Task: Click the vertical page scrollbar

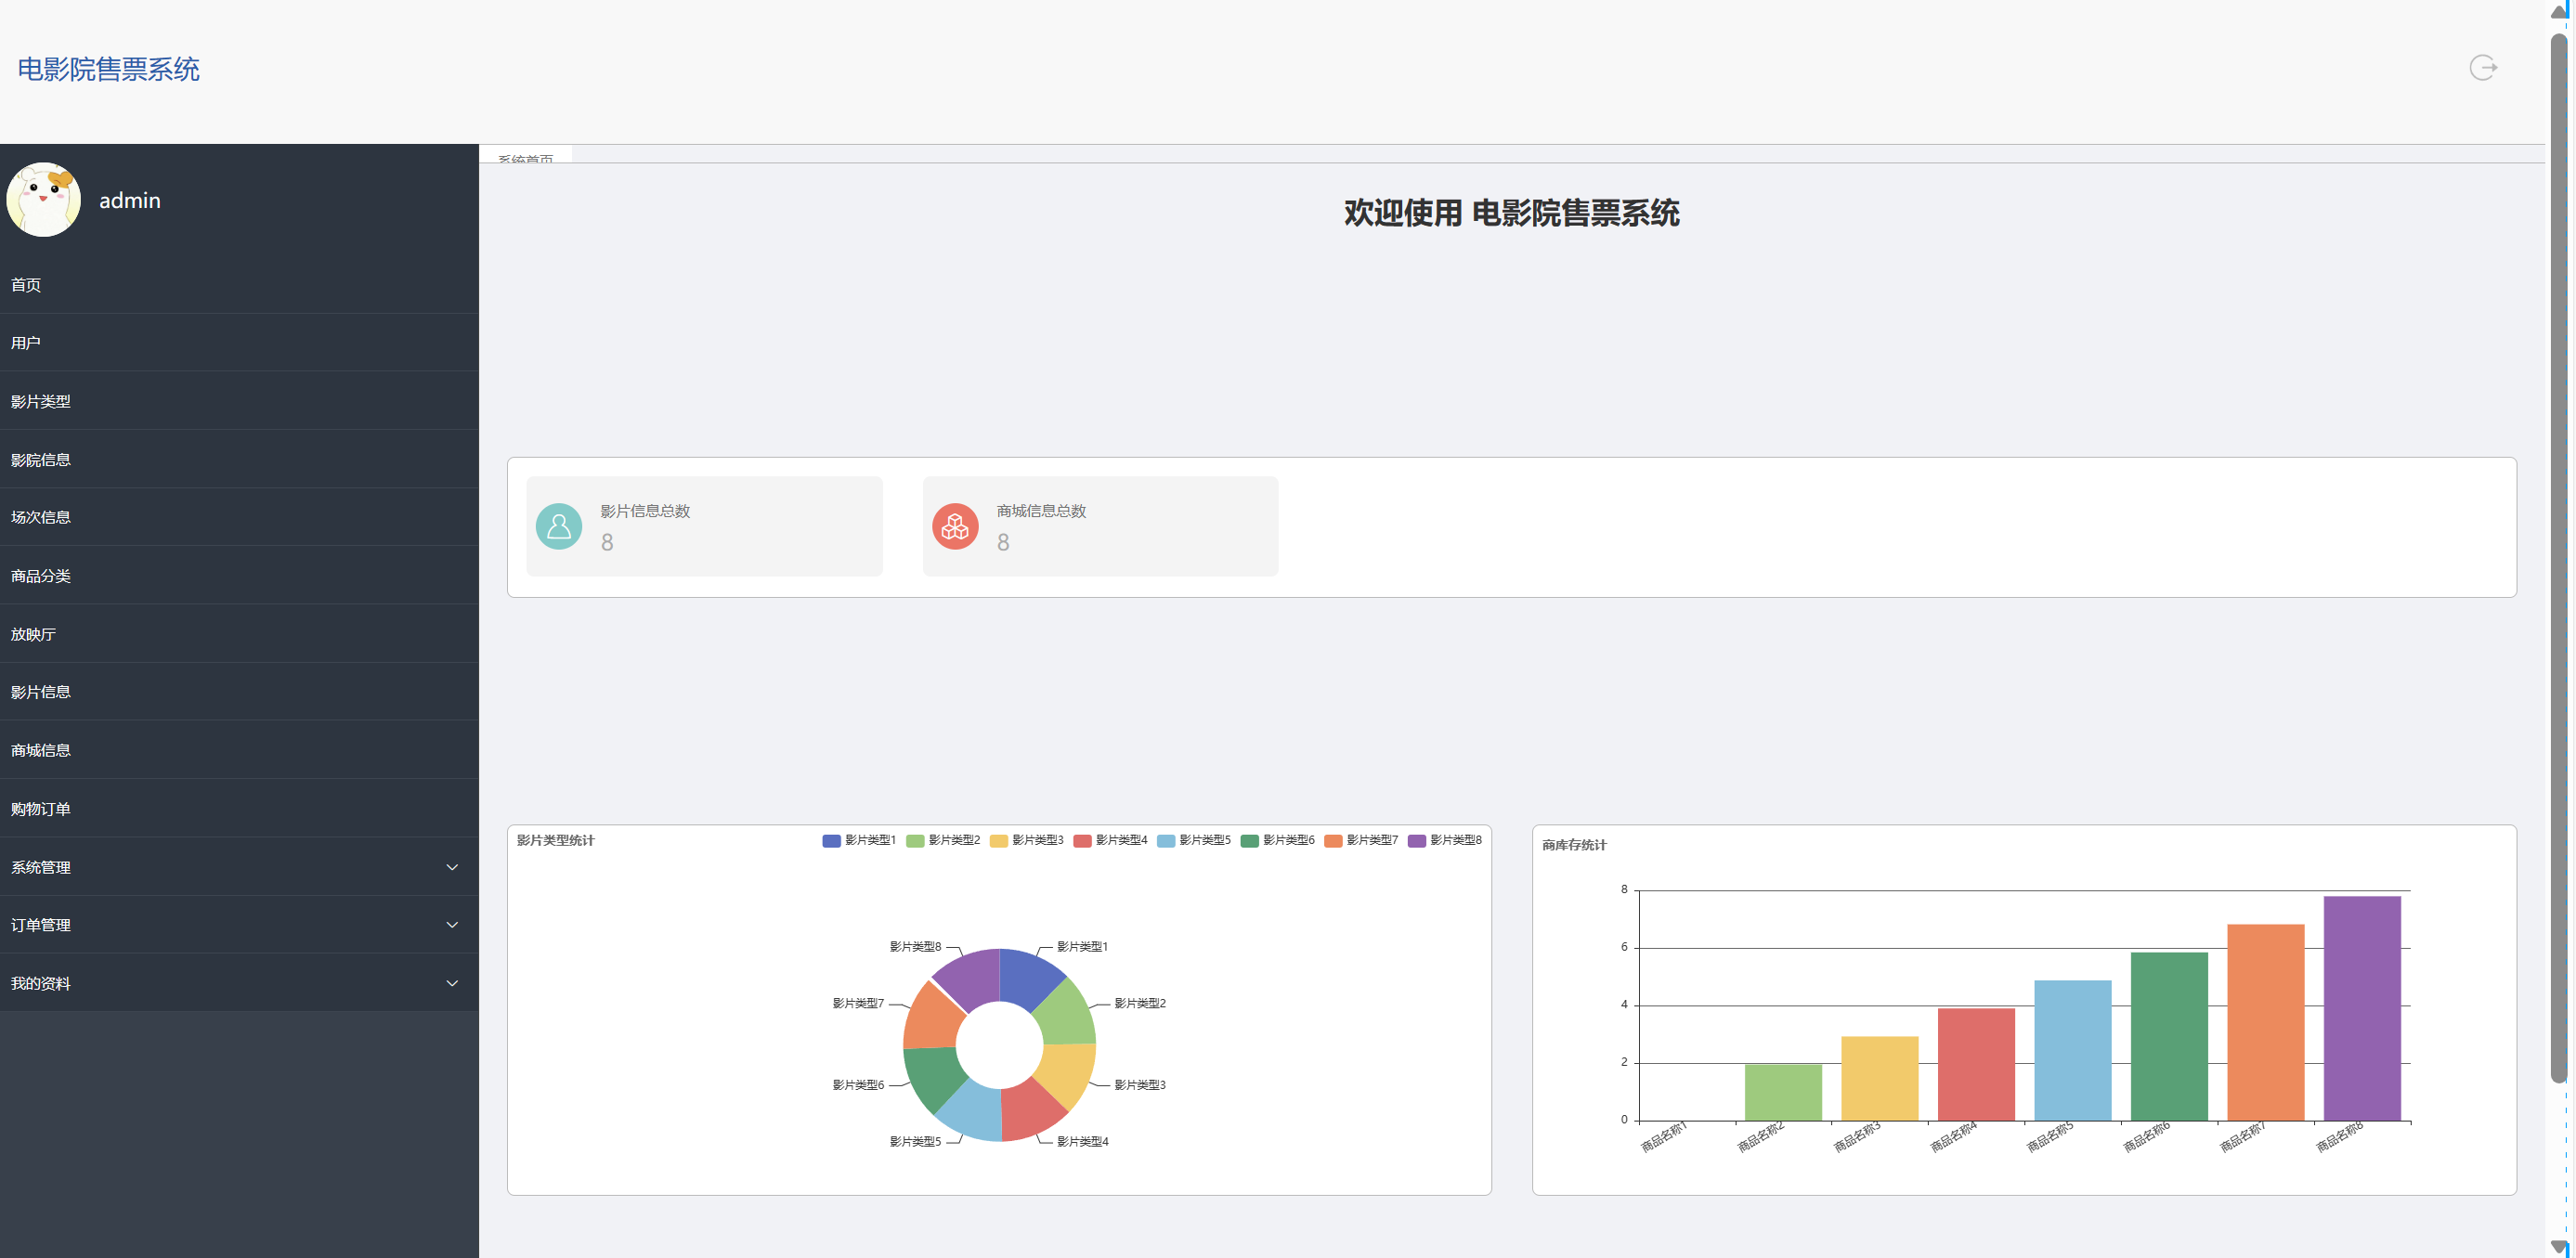Action: click(x=2559, y=560)
